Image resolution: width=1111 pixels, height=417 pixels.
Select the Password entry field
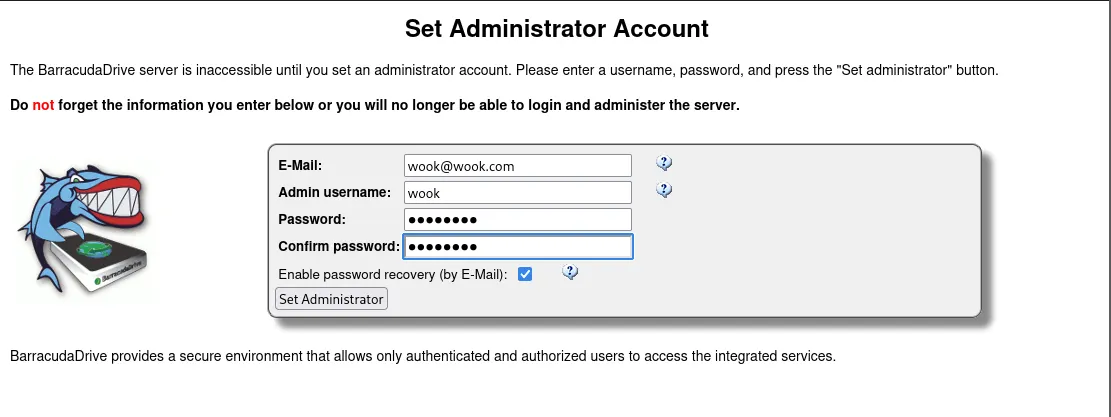pos(518,220)
